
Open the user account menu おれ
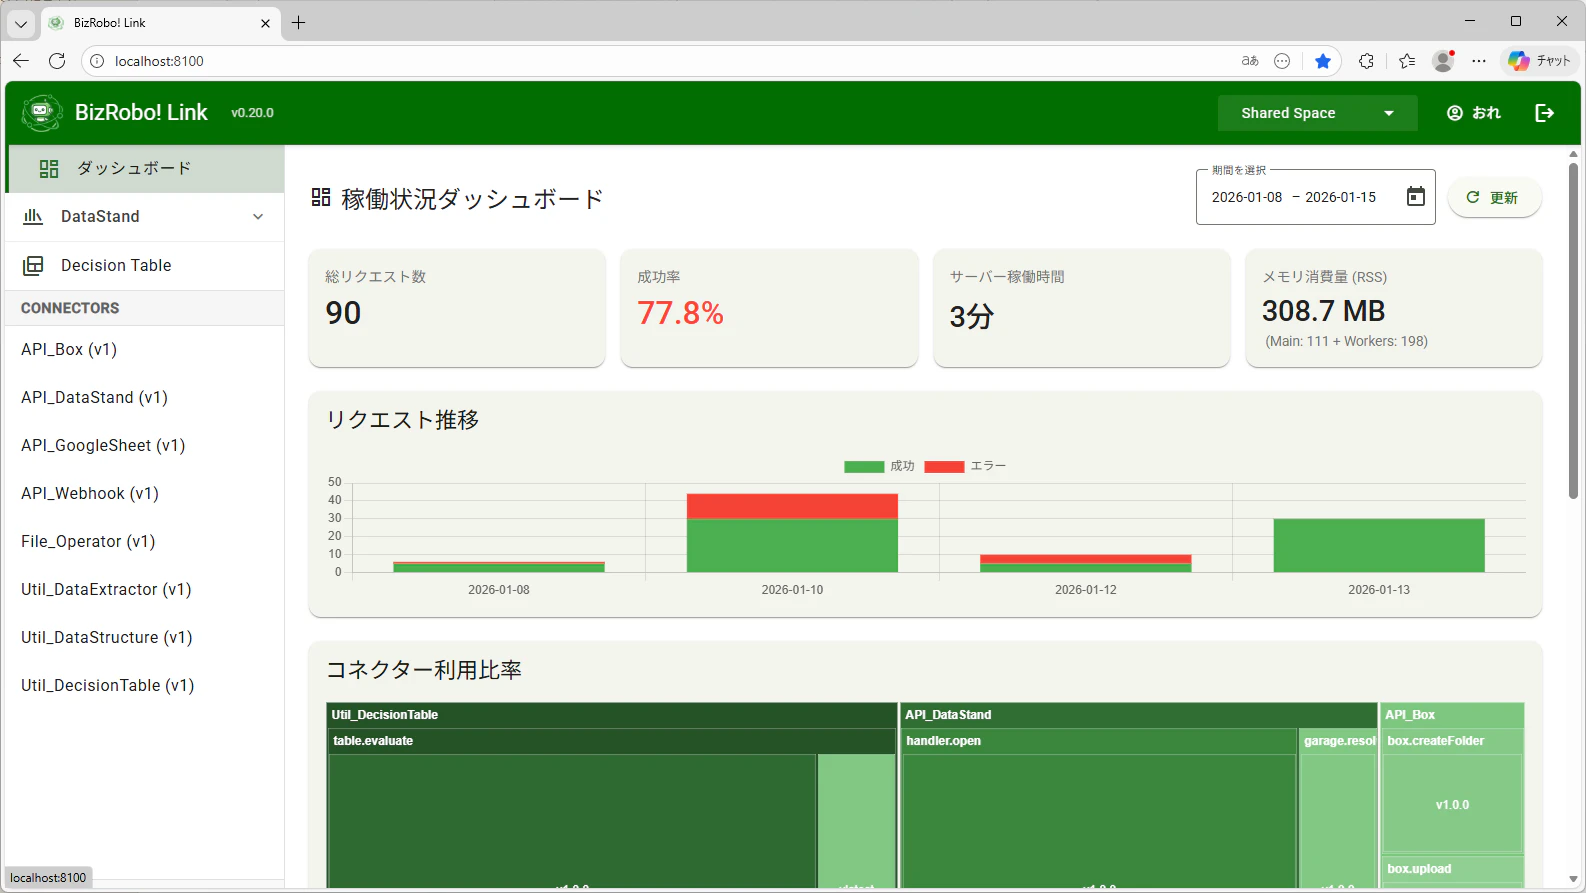click(x=1474, y=113)
